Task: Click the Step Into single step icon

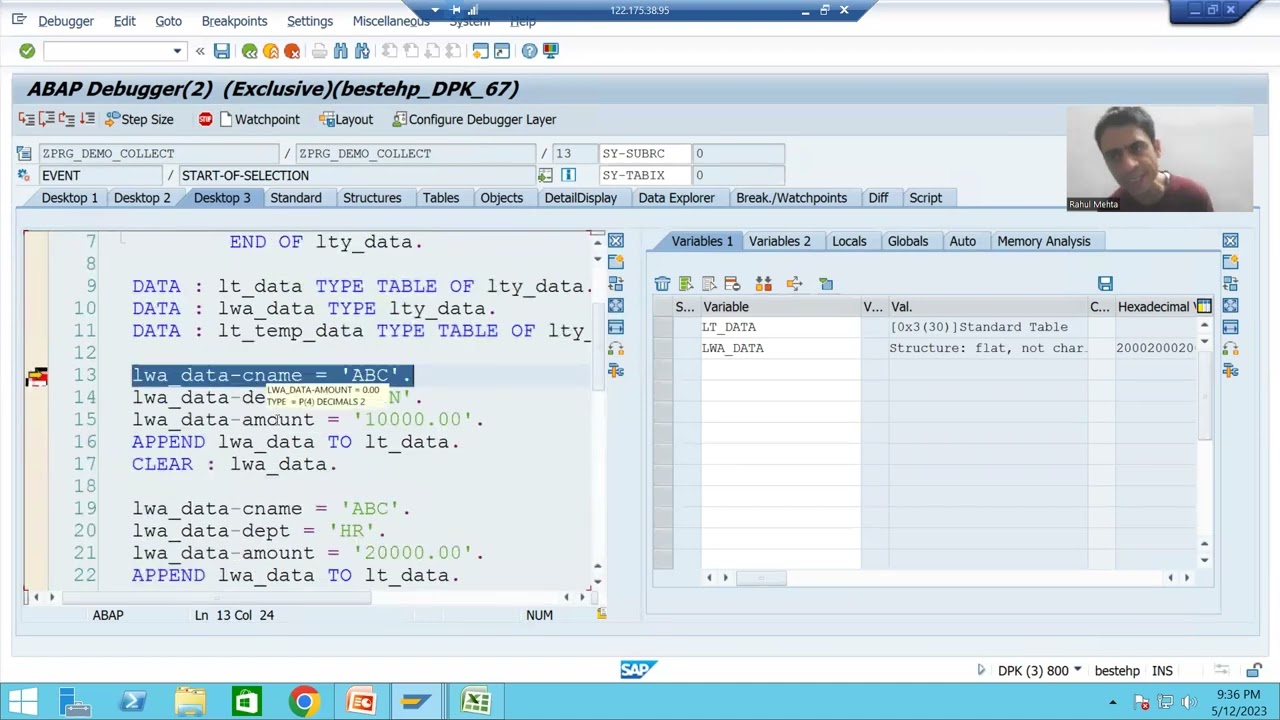Action: 26,119
